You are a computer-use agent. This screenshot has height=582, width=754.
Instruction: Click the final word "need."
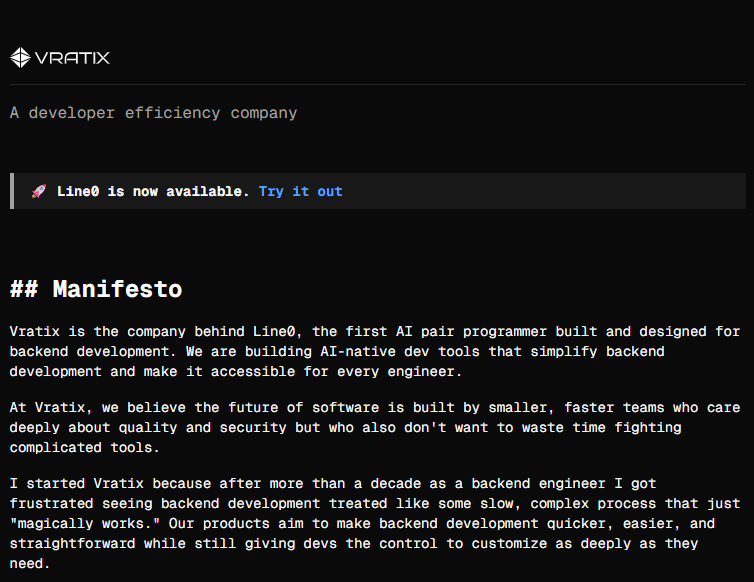pos(30,563)
